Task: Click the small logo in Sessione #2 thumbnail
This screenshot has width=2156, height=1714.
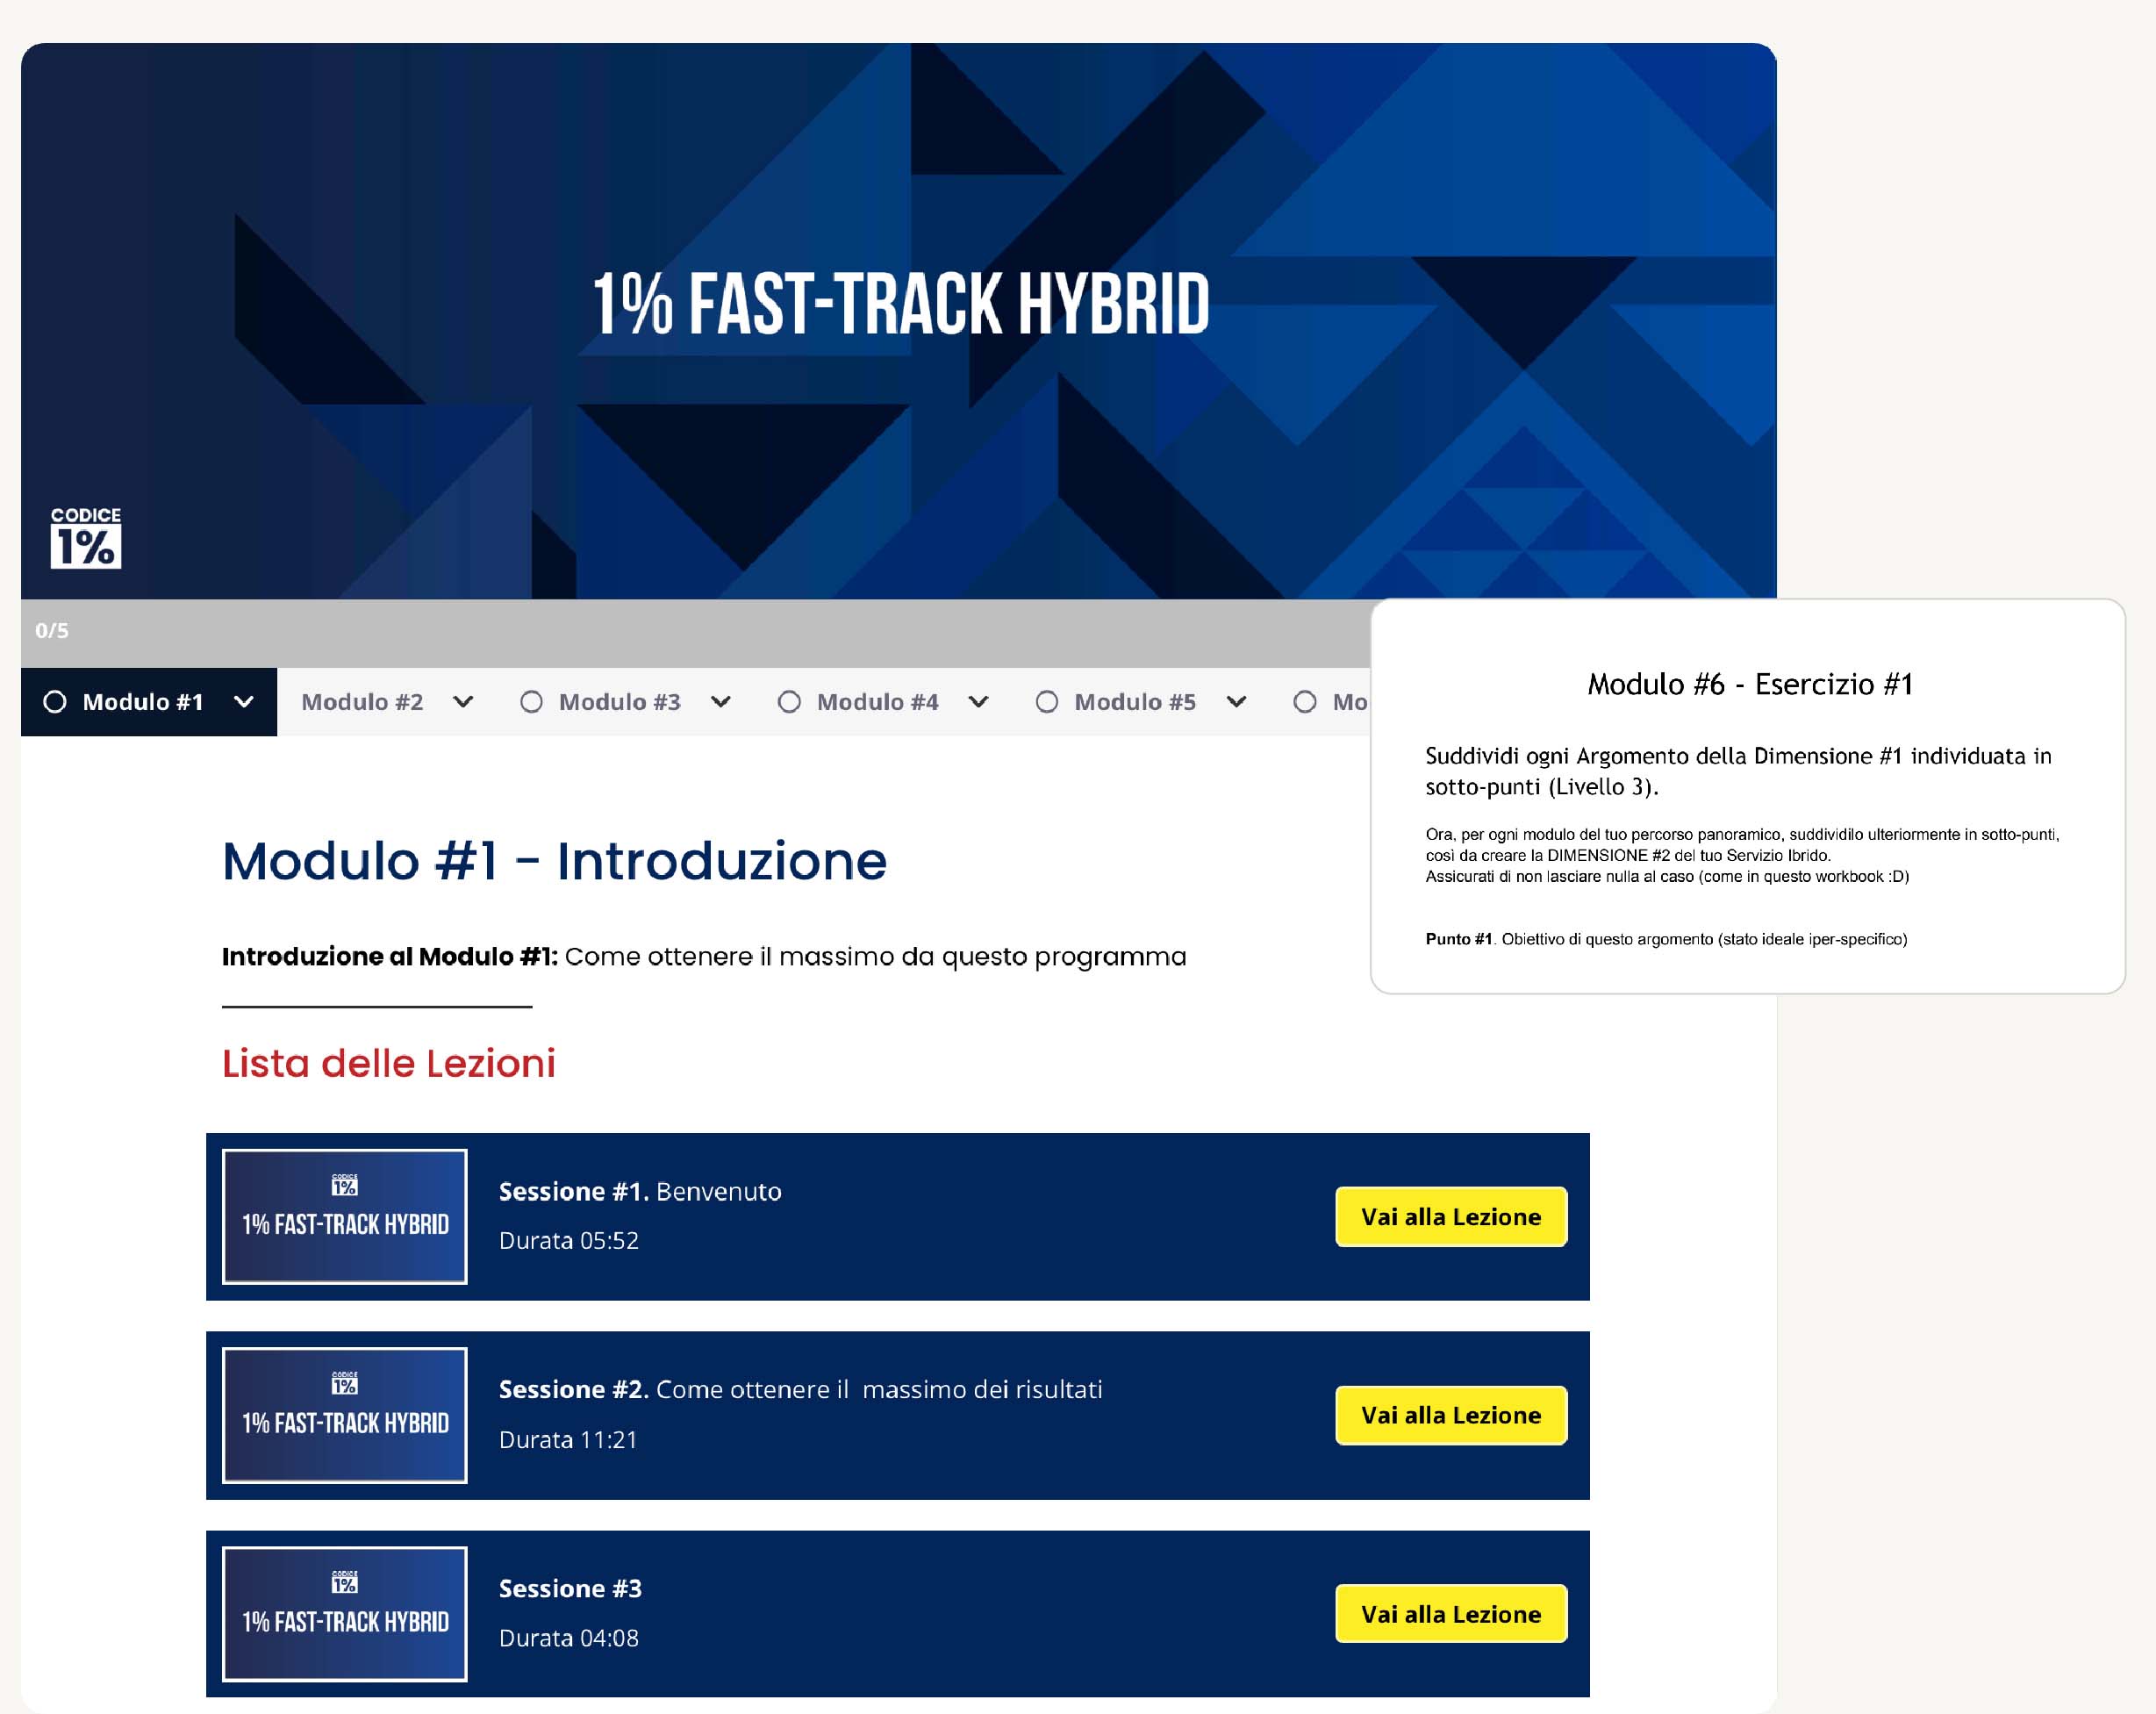Action: coord(344,1383)
